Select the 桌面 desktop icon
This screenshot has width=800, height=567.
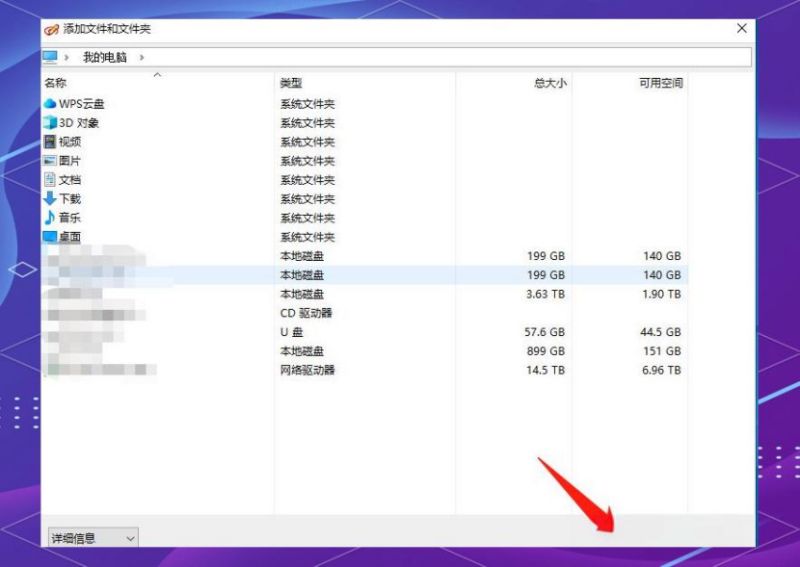tap(50, 237)
